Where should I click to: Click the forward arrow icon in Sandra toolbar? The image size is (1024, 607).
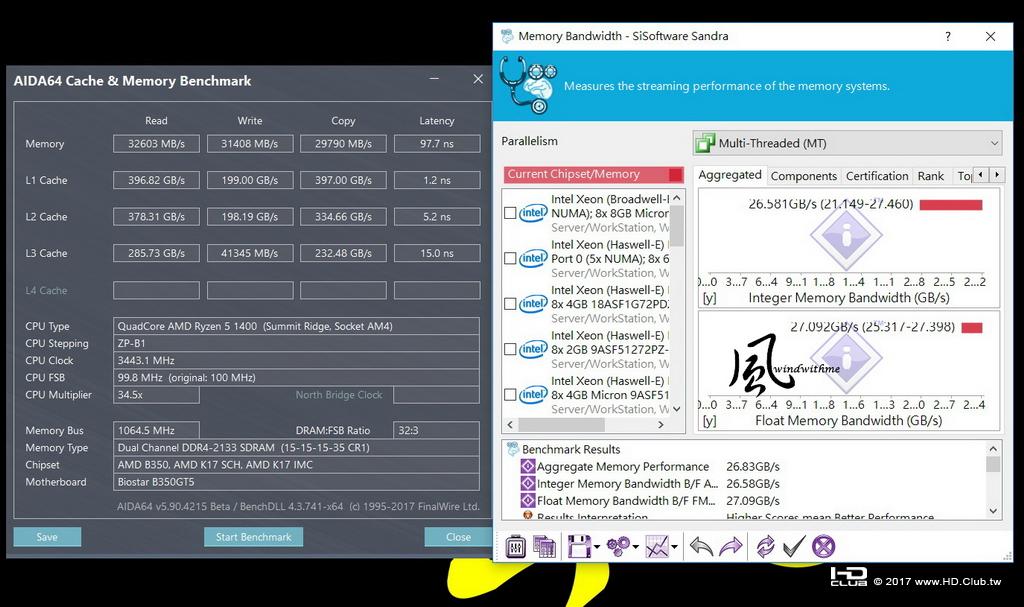(731, 546)
